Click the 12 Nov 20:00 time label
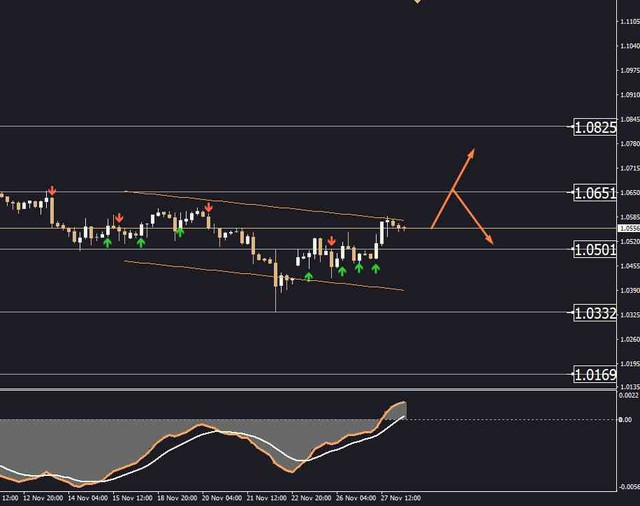 [43, 498]
